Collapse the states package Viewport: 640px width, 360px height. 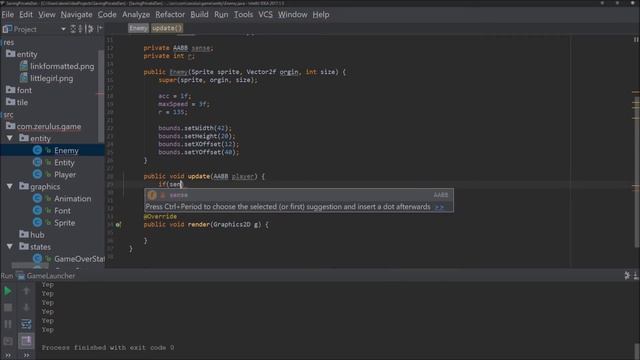(x=9, y=247)
